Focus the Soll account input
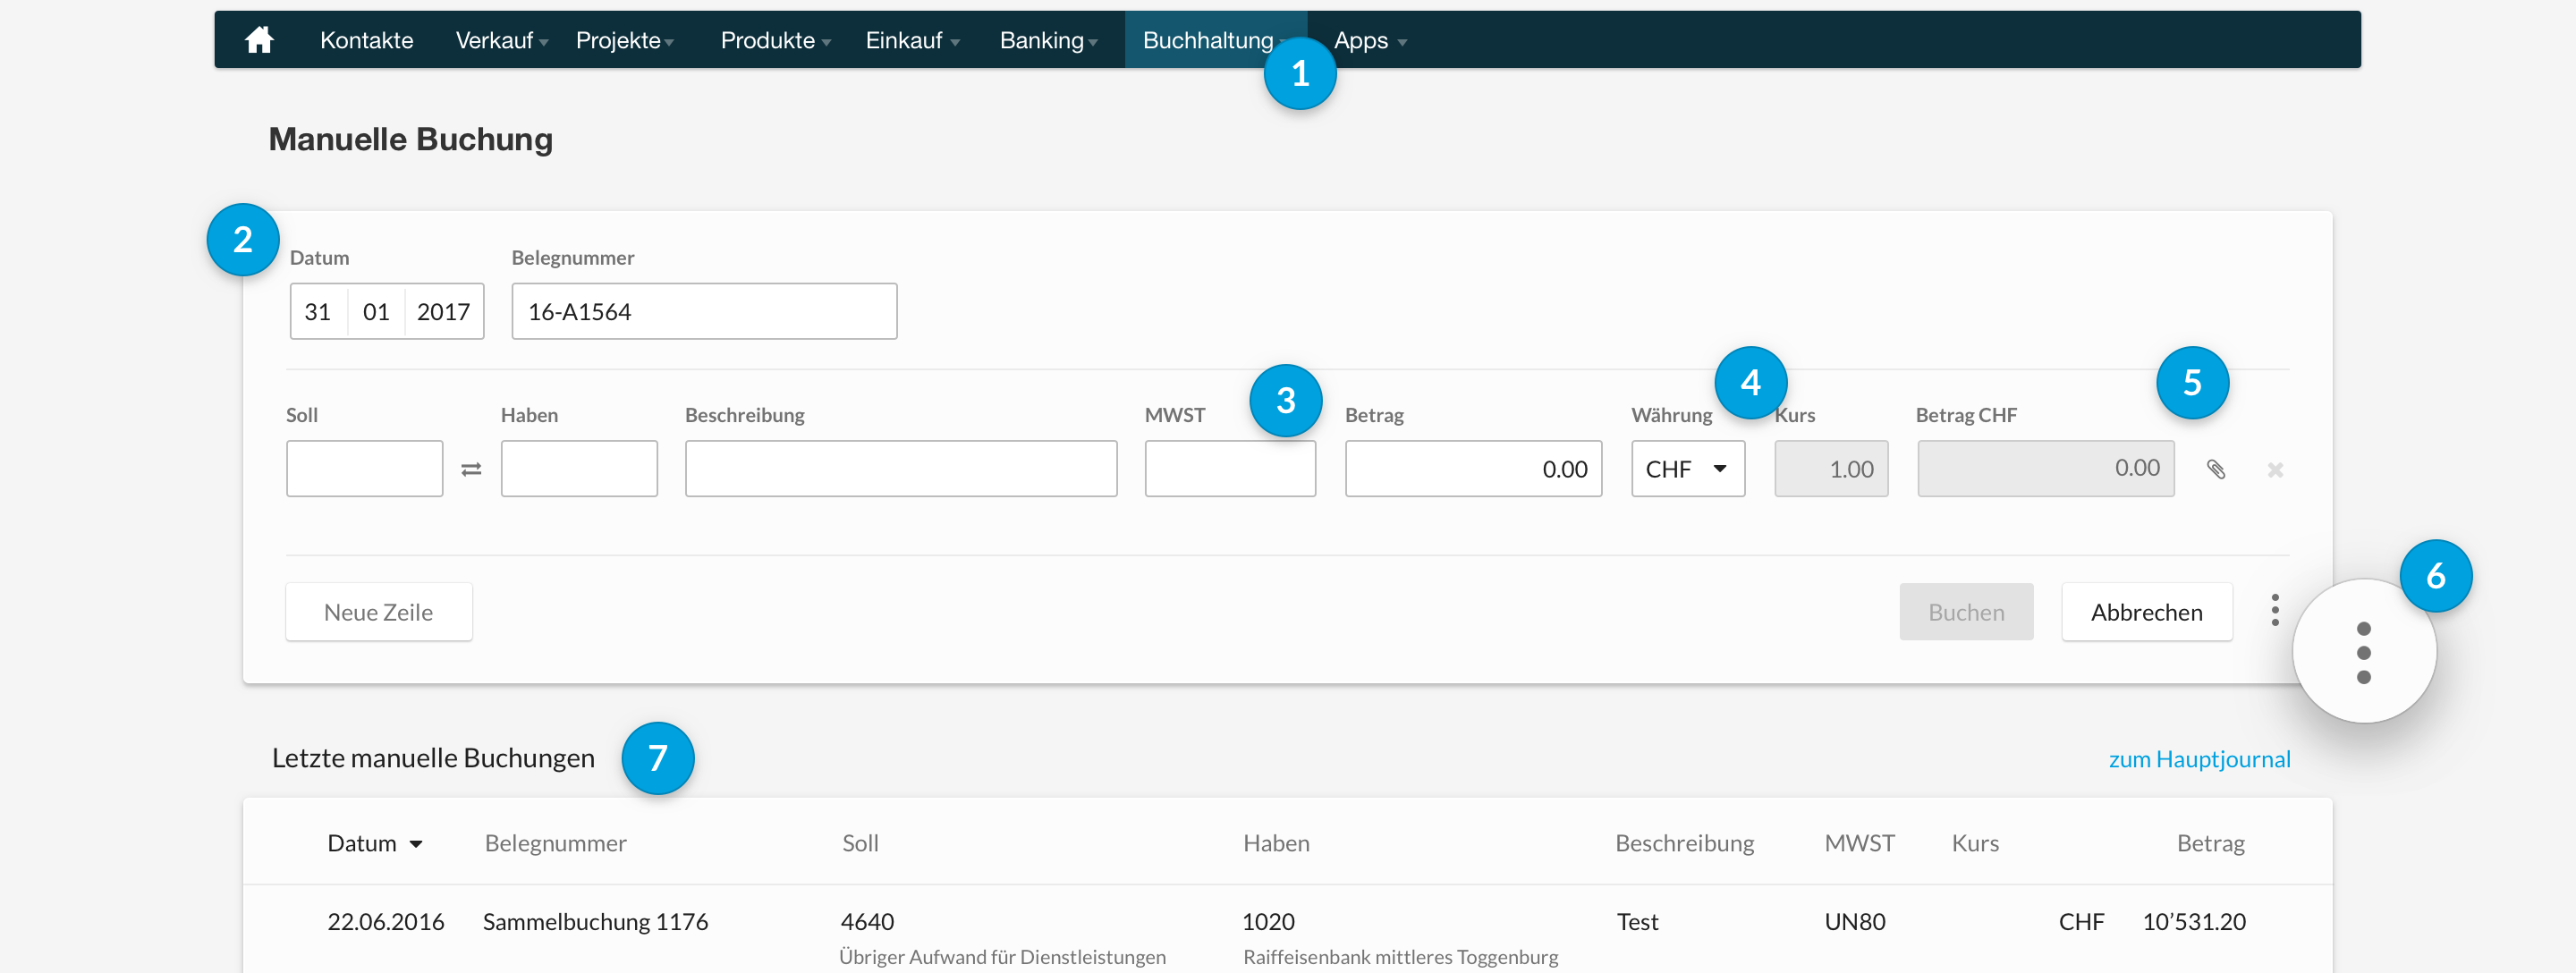The height and width of the screenshot is (973, 2576). (364, 469)
